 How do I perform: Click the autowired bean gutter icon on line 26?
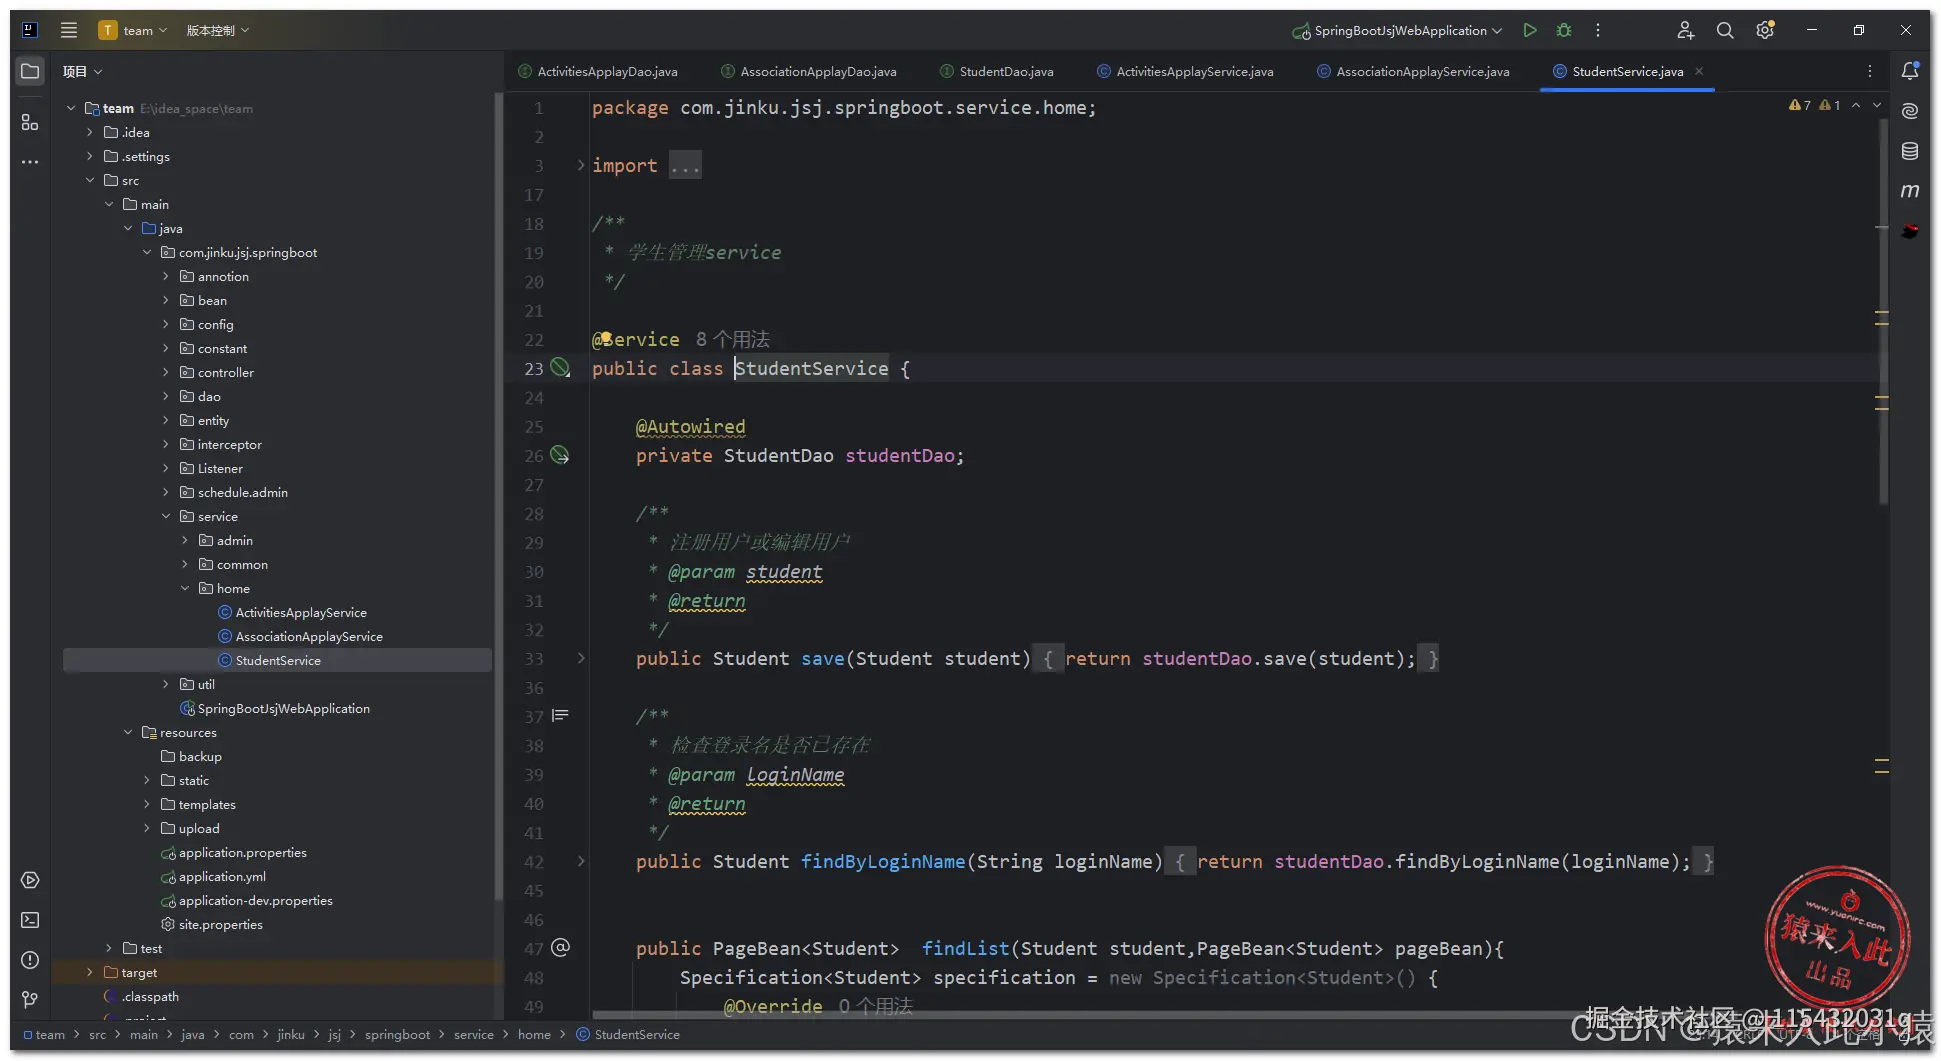pyautogui.click(x=561, y=455)
